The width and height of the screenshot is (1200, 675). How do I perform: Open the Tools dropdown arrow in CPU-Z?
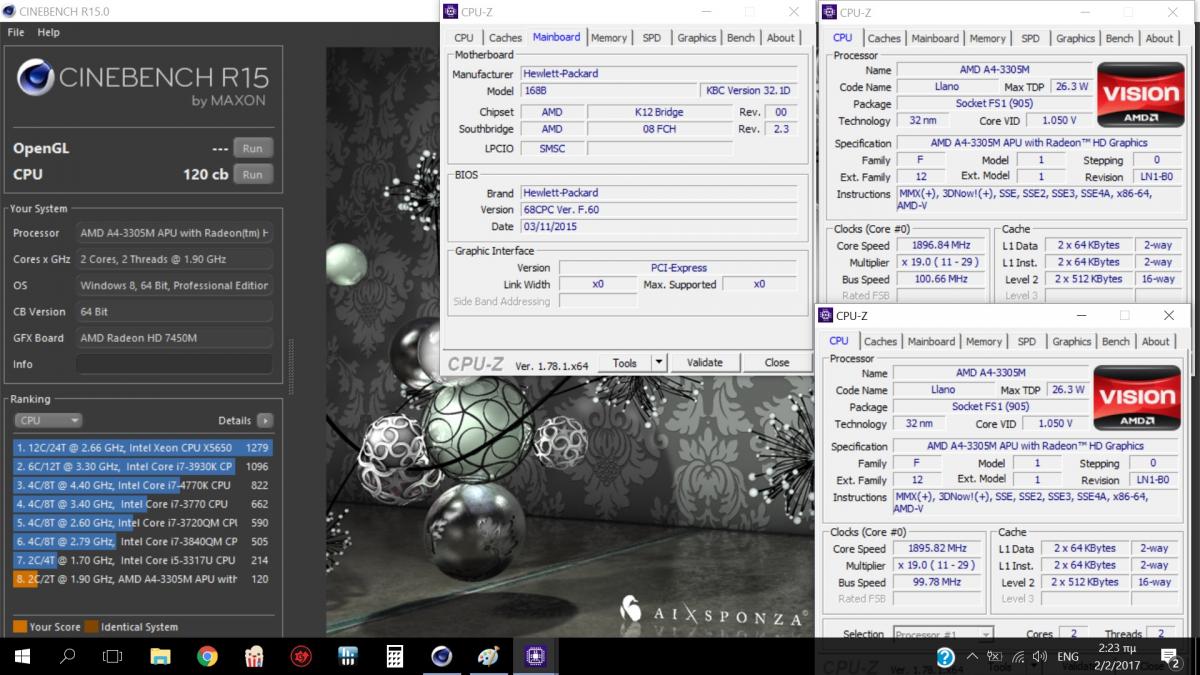coord(659,363)
